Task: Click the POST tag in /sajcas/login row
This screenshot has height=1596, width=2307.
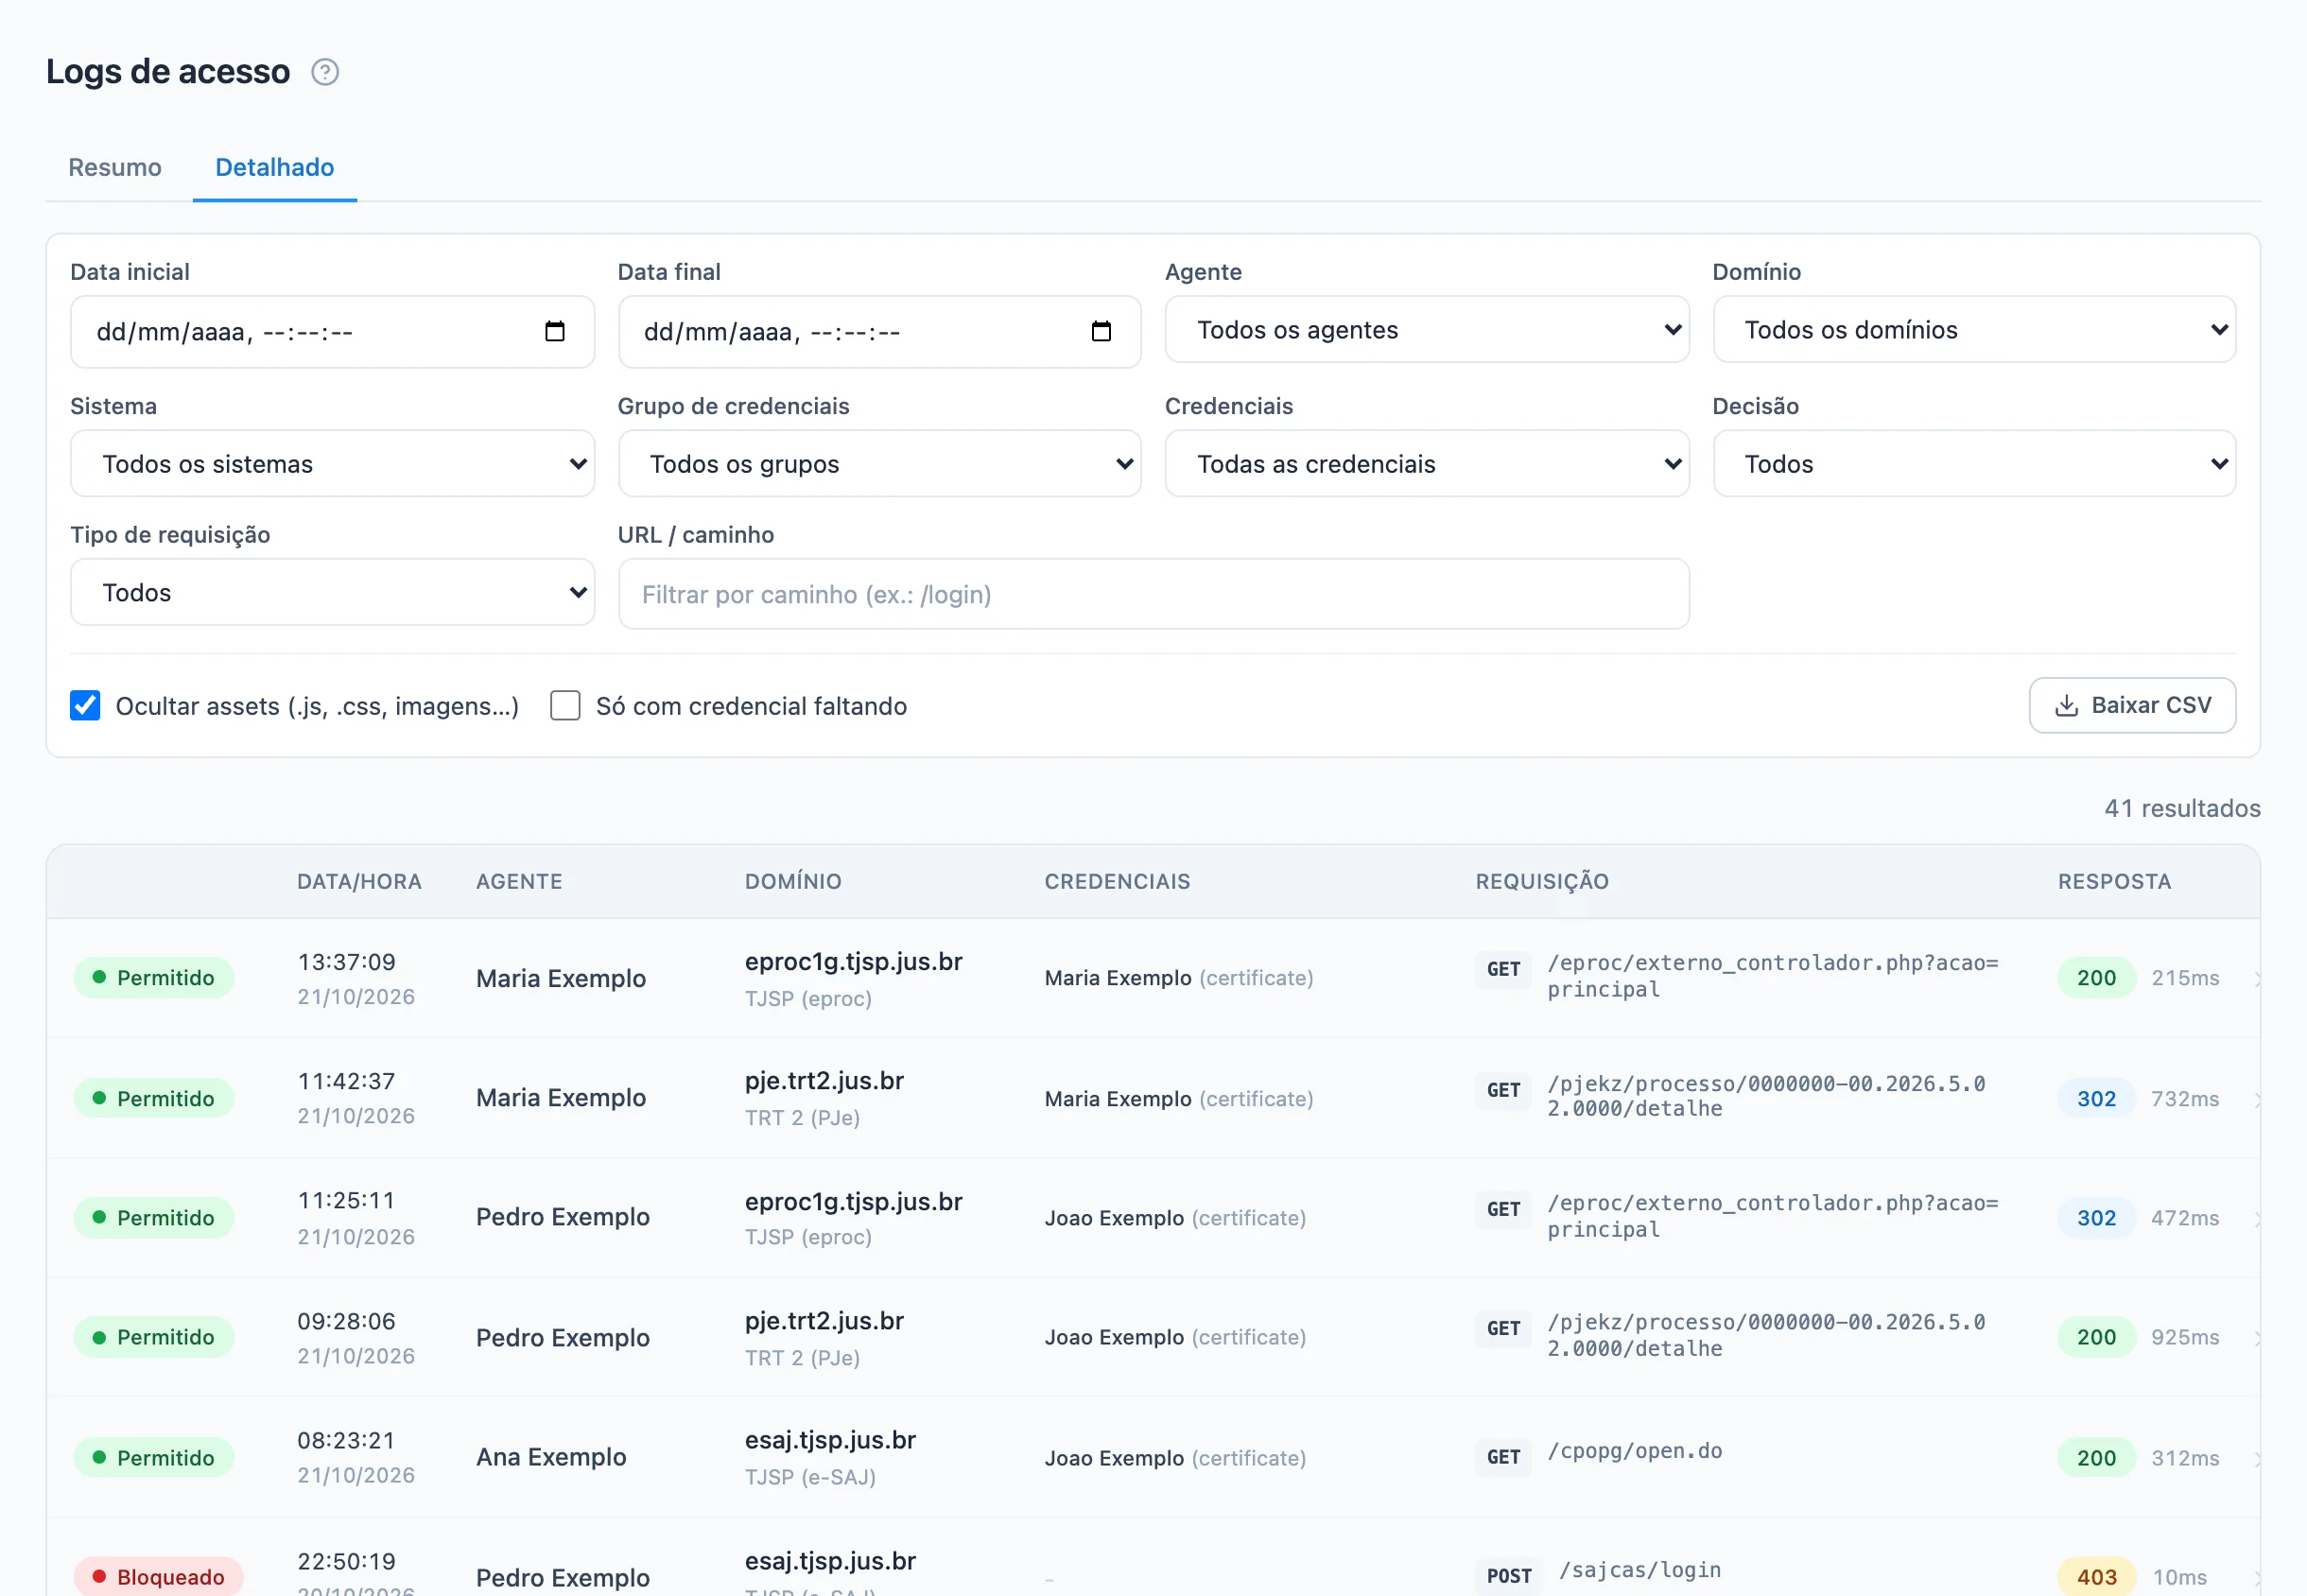Action: tap(1509, 1576)
